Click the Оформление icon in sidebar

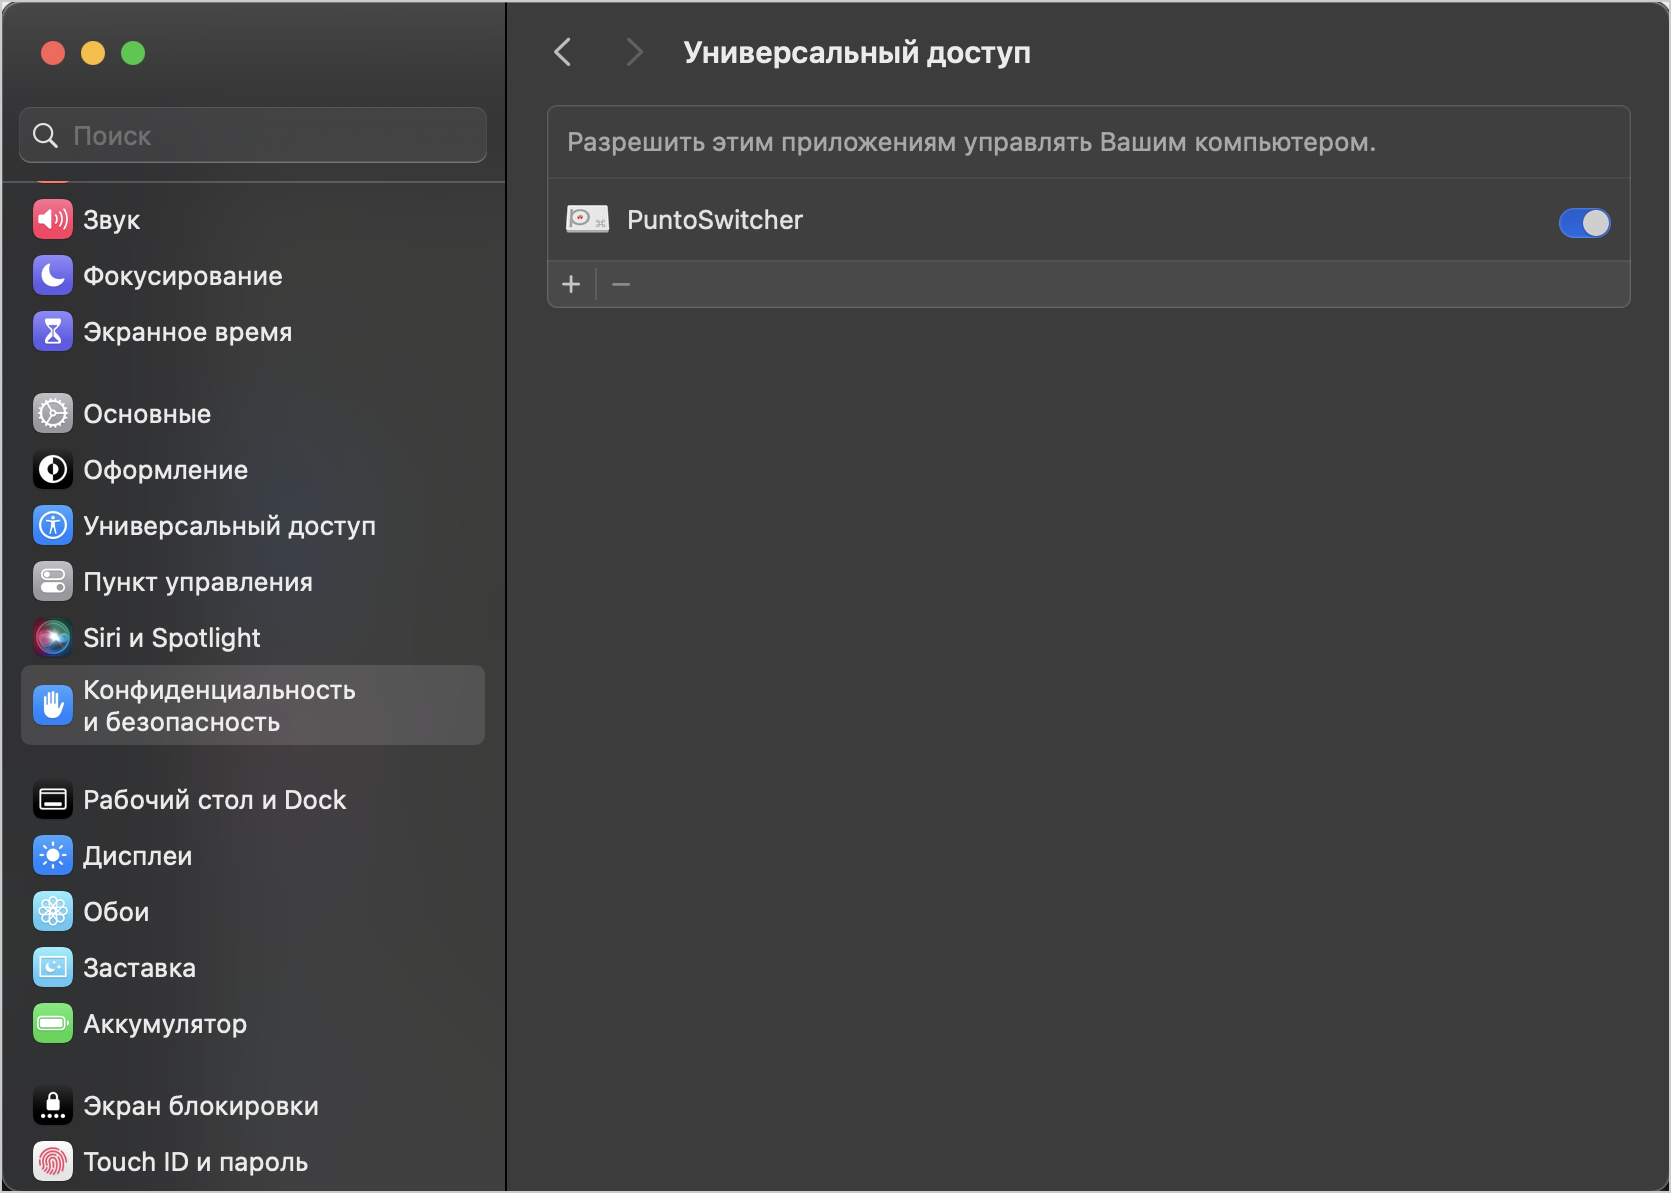coord(53,469)
